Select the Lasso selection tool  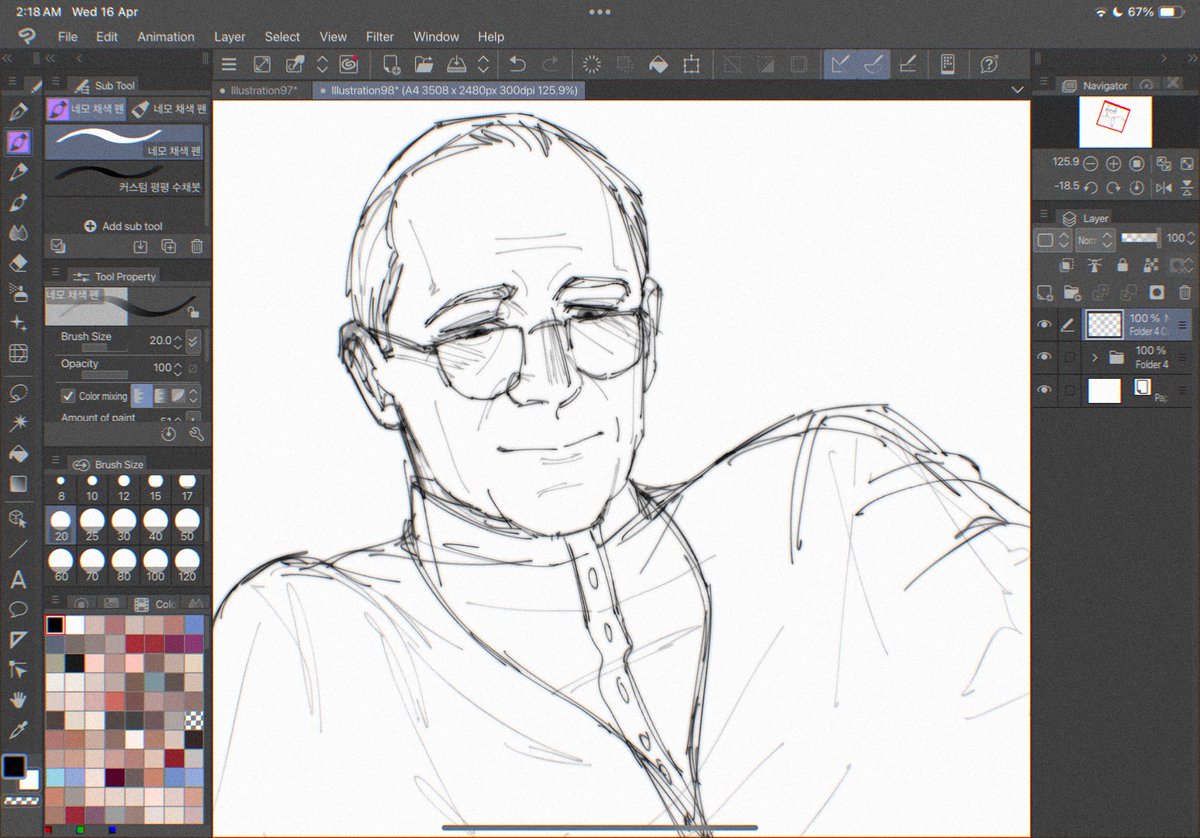tap(18, 393)
